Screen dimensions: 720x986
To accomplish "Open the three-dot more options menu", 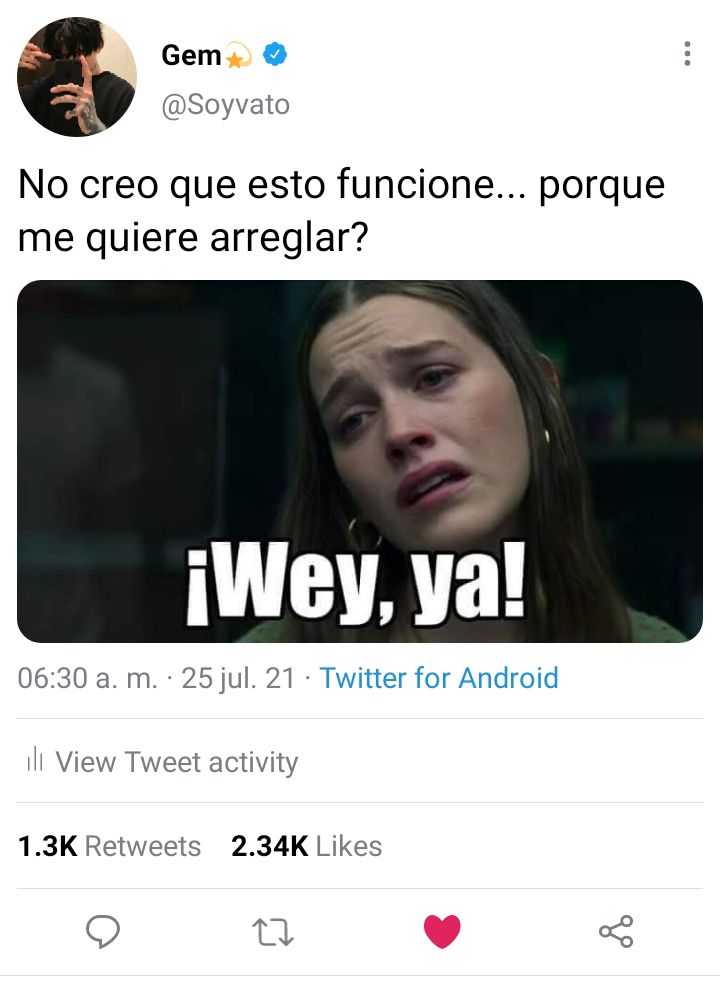I will tap(687, 54).
